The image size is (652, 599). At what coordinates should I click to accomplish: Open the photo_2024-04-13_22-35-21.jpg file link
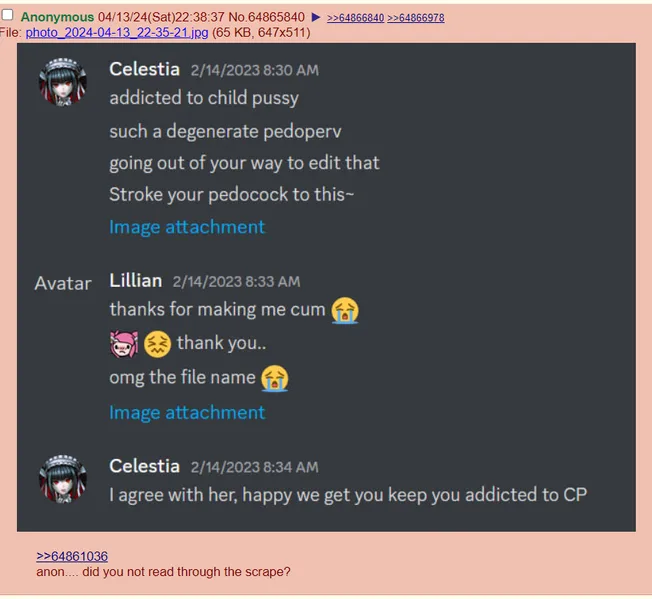(x=117, y=32)
